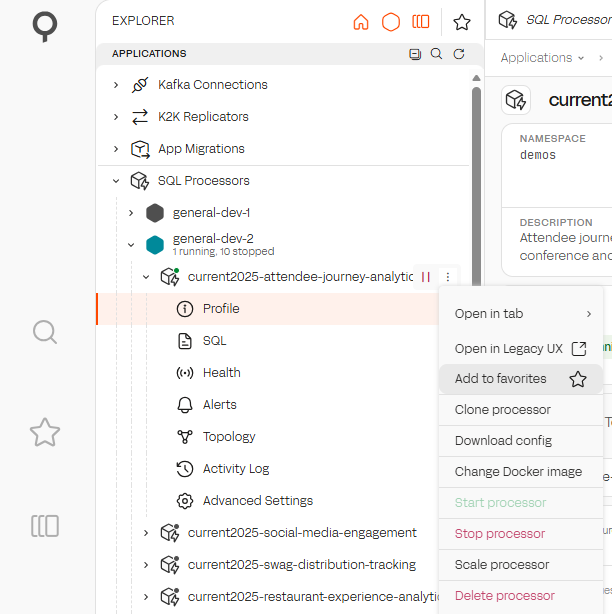Expand current2025-social-media-engagement node
The image size is (612, 614).
click(x=146, y=533)
